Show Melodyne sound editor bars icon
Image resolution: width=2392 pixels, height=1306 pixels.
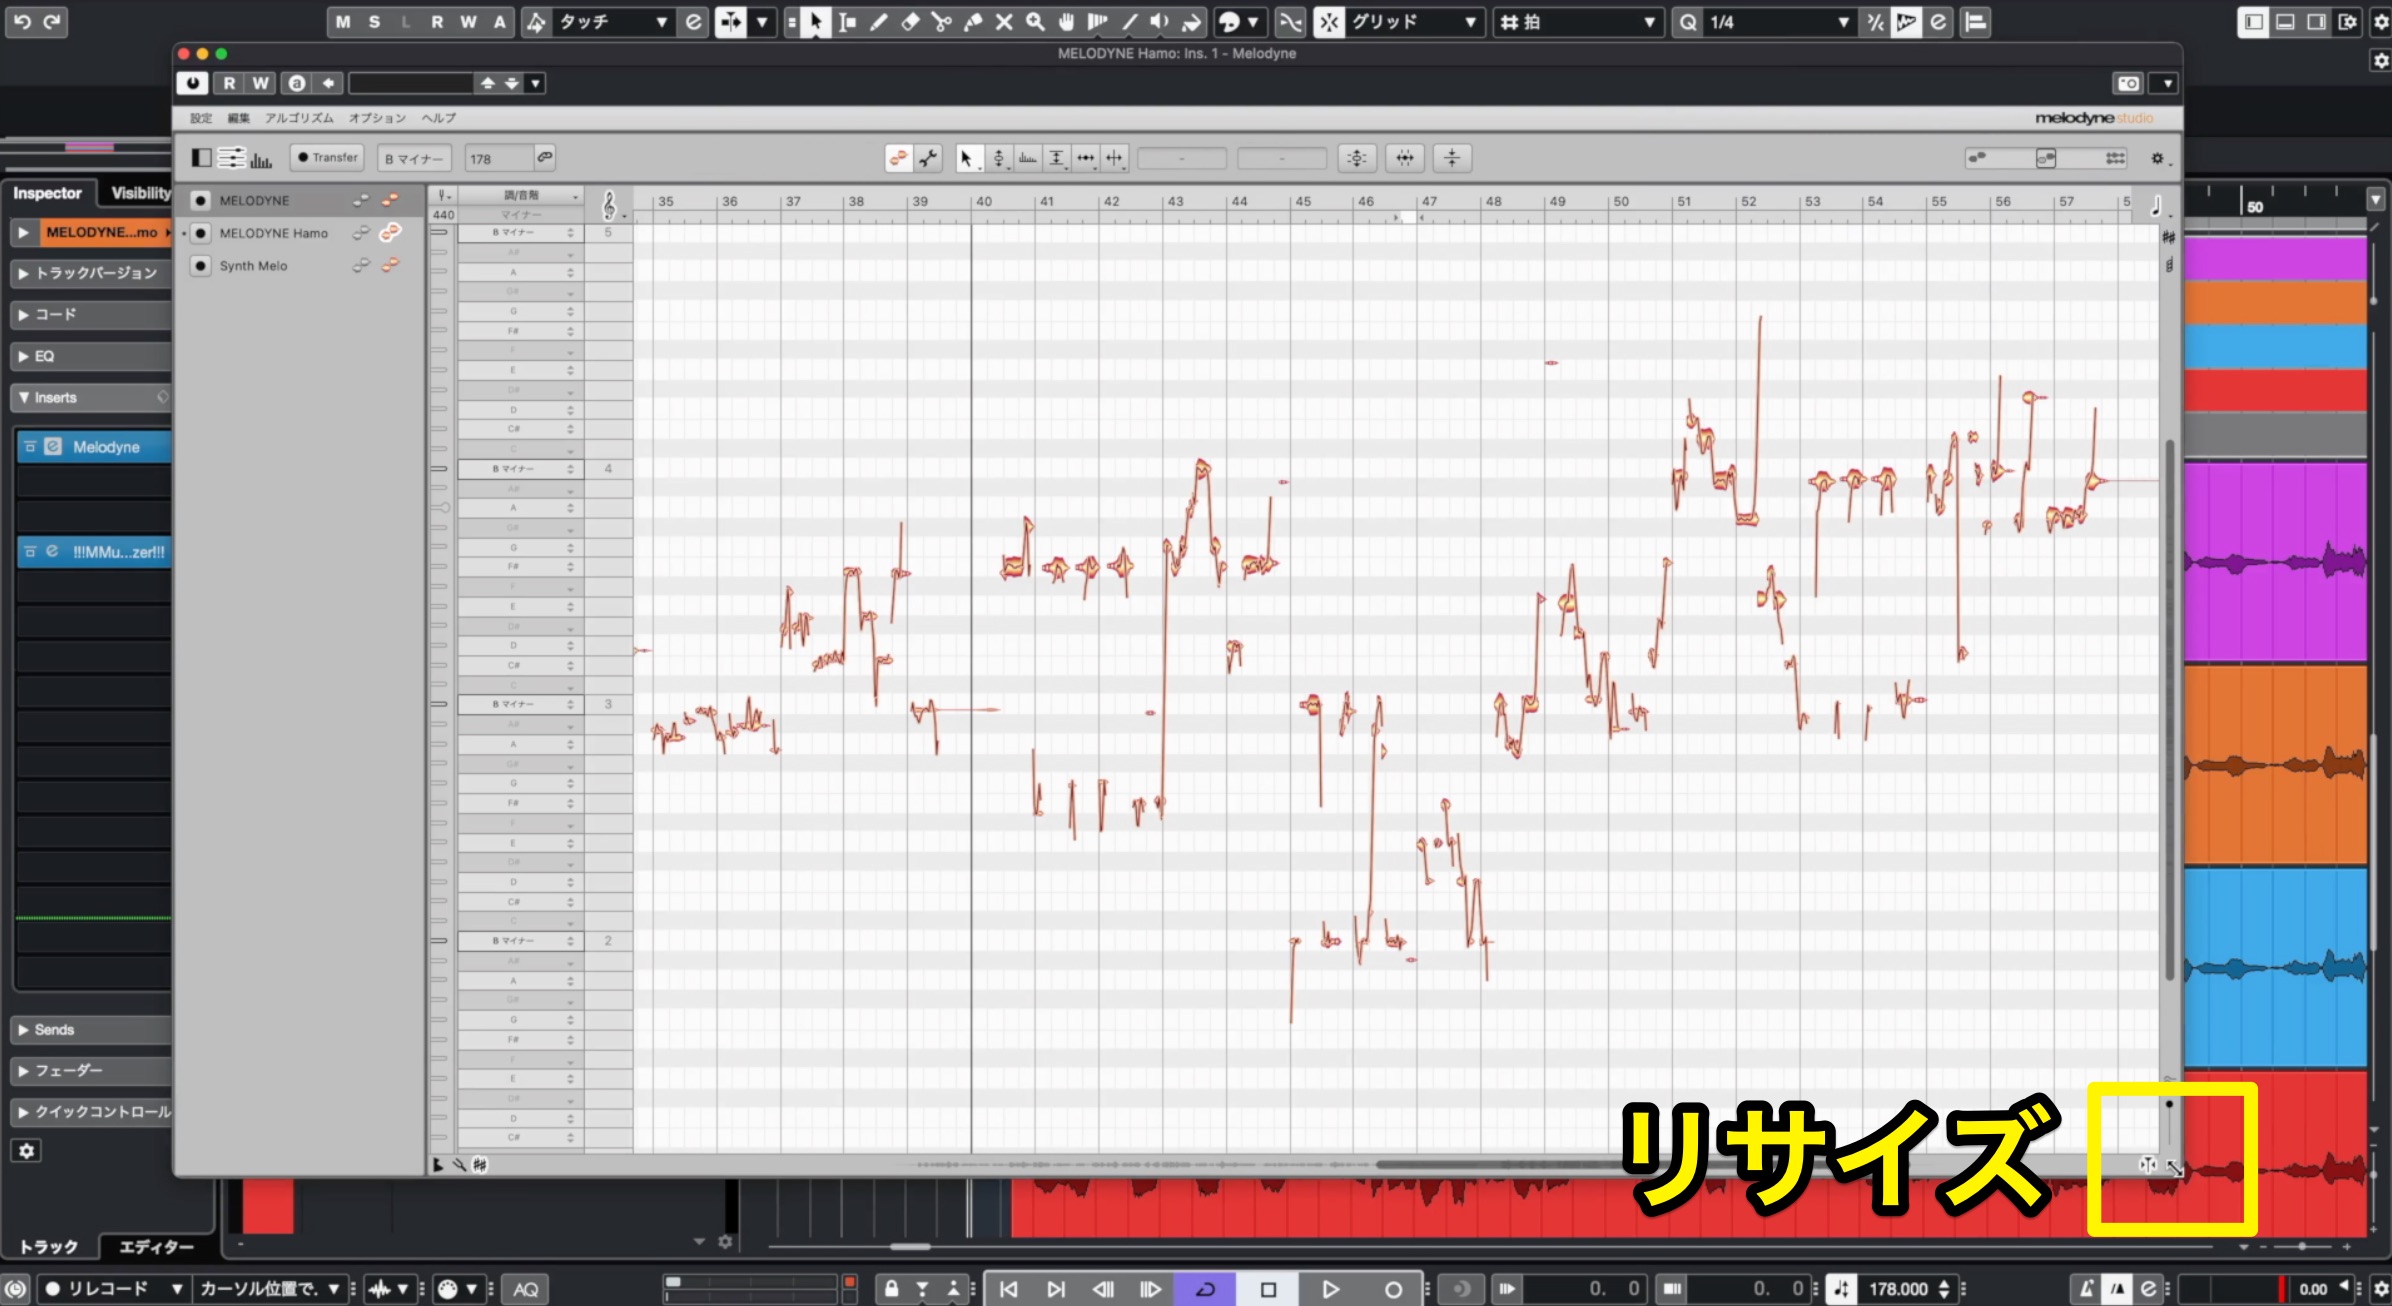261,158
